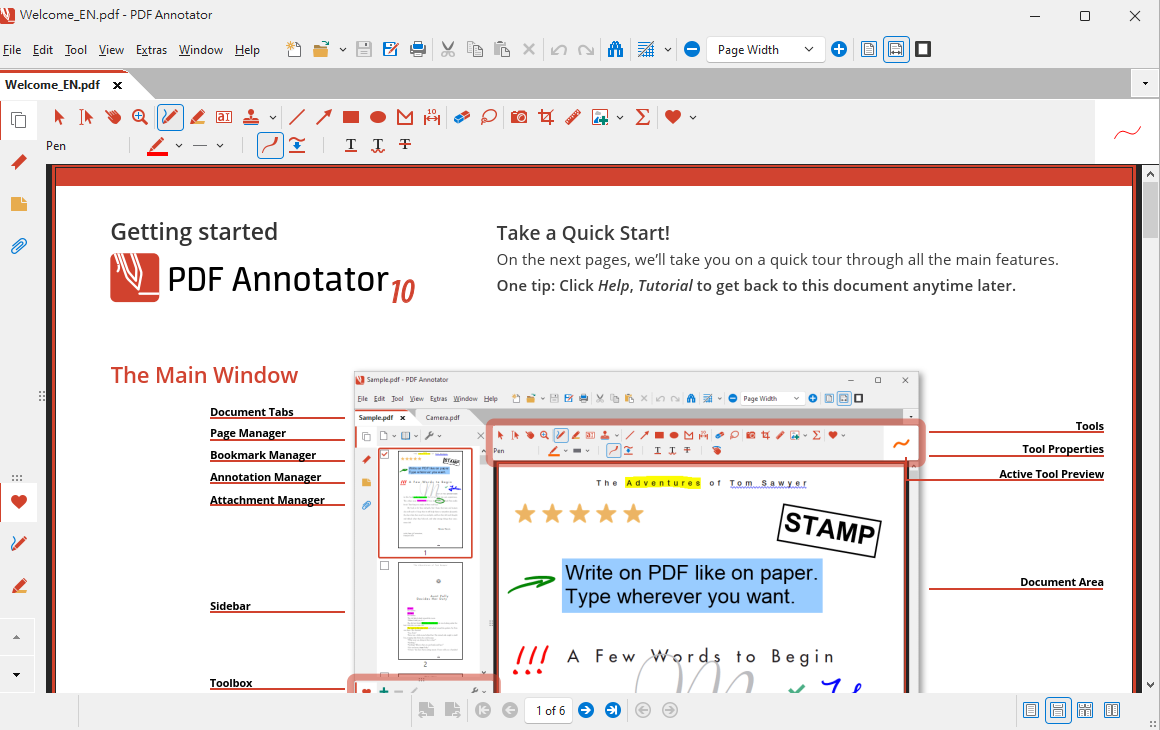Image resolution: width=1160 pixels, height=730 pixels.
Task: Toggle the Pen tool button
Action: point(169,117)
